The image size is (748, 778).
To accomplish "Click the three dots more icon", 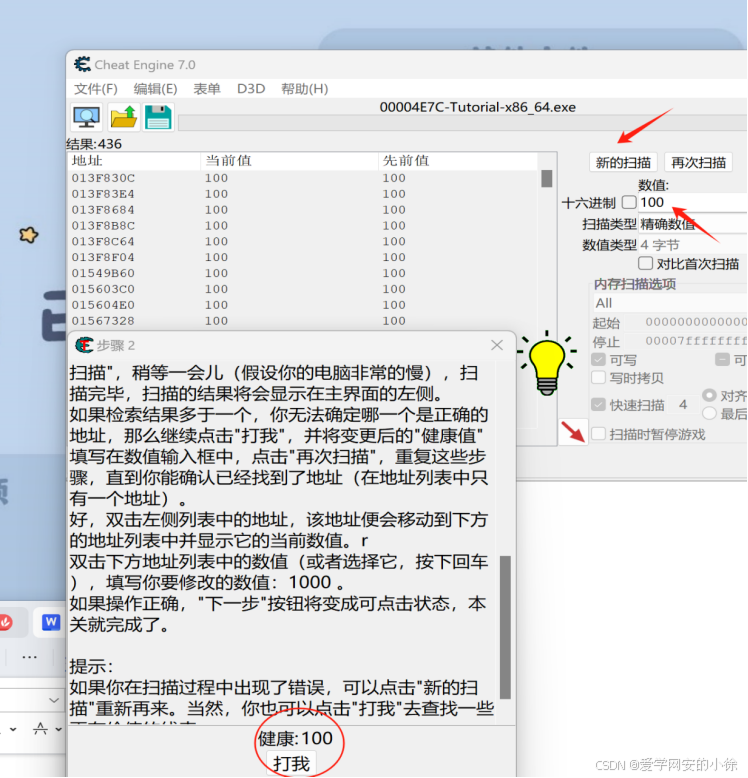I will coord(29,657).
